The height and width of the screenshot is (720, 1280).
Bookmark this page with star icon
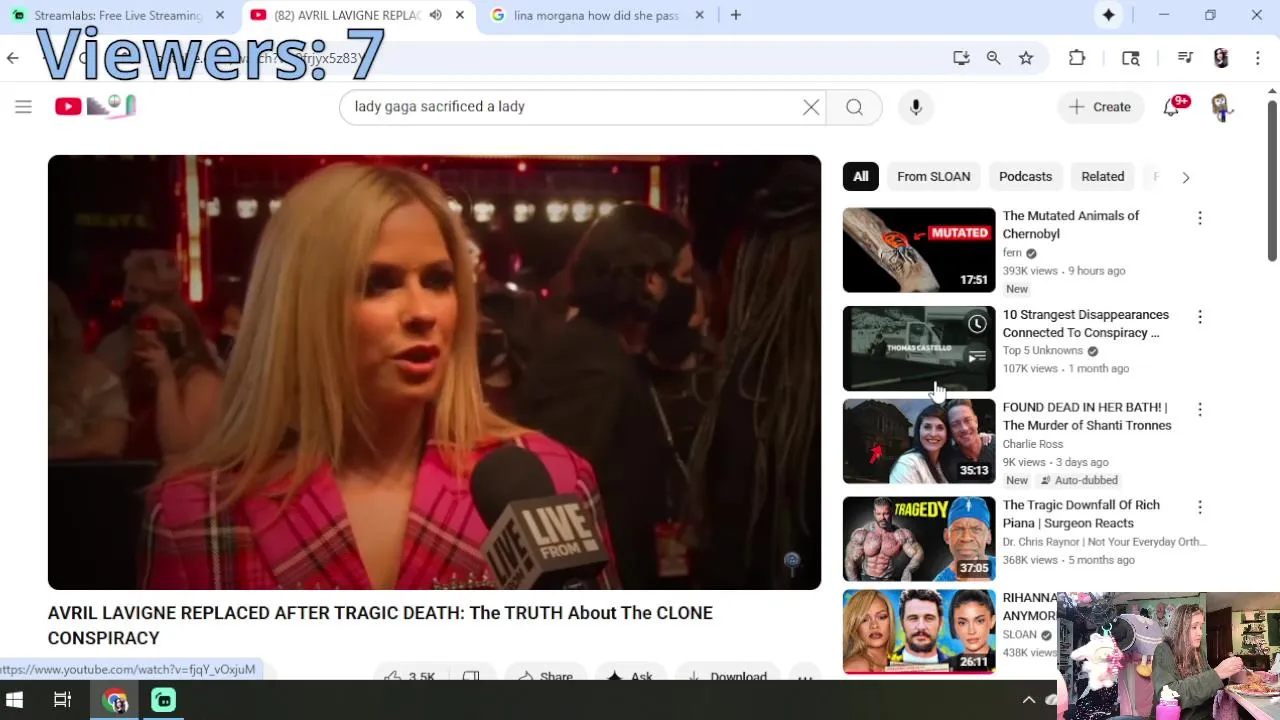[x=1026, y=58]
